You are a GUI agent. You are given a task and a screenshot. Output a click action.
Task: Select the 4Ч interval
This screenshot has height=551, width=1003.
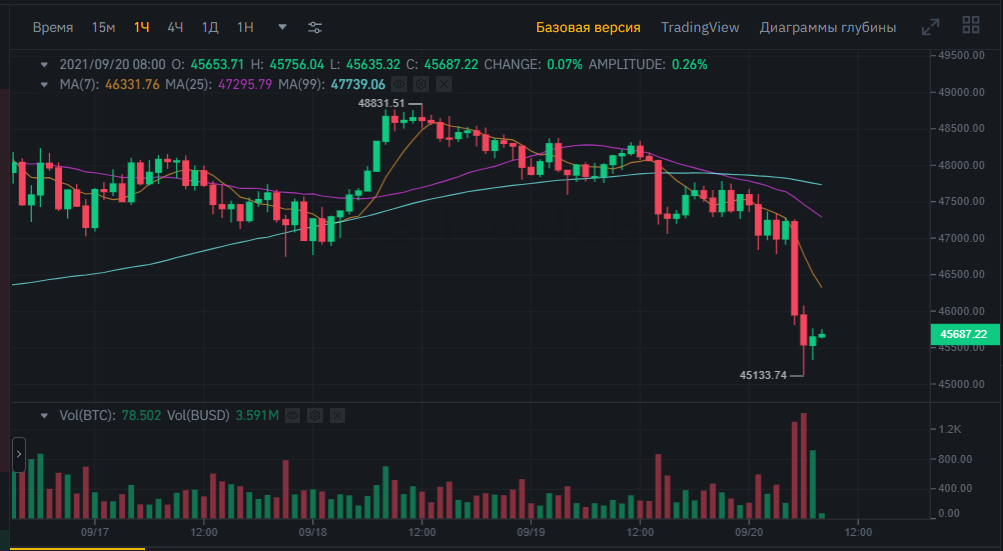[x=175, y=28]
